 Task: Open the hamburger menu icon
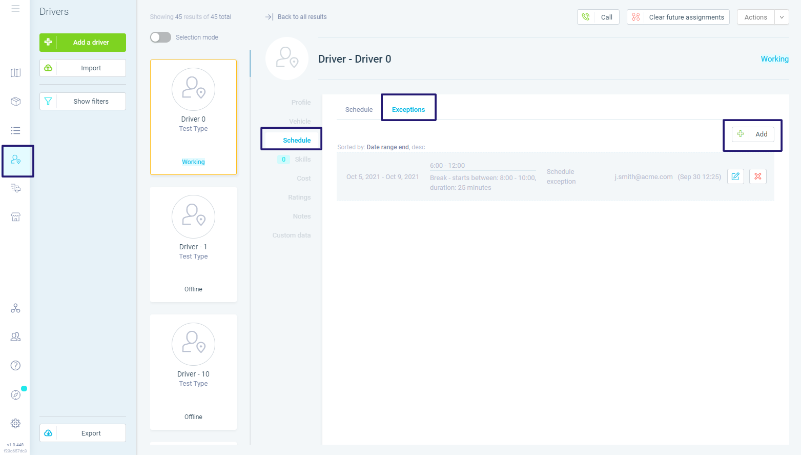pyautogui.click(x=15, y=9)
